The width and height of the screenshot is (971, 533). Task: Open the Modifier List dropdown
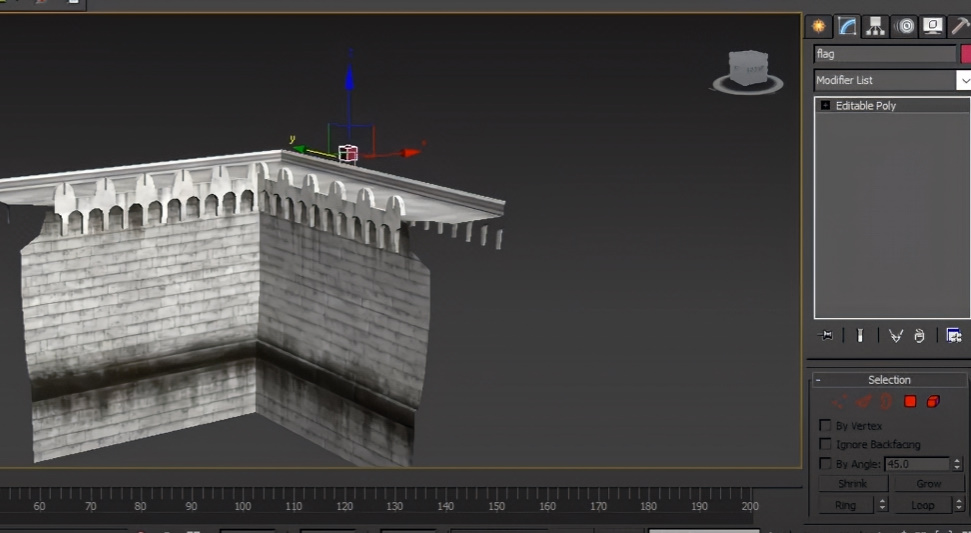coord(892,80)
